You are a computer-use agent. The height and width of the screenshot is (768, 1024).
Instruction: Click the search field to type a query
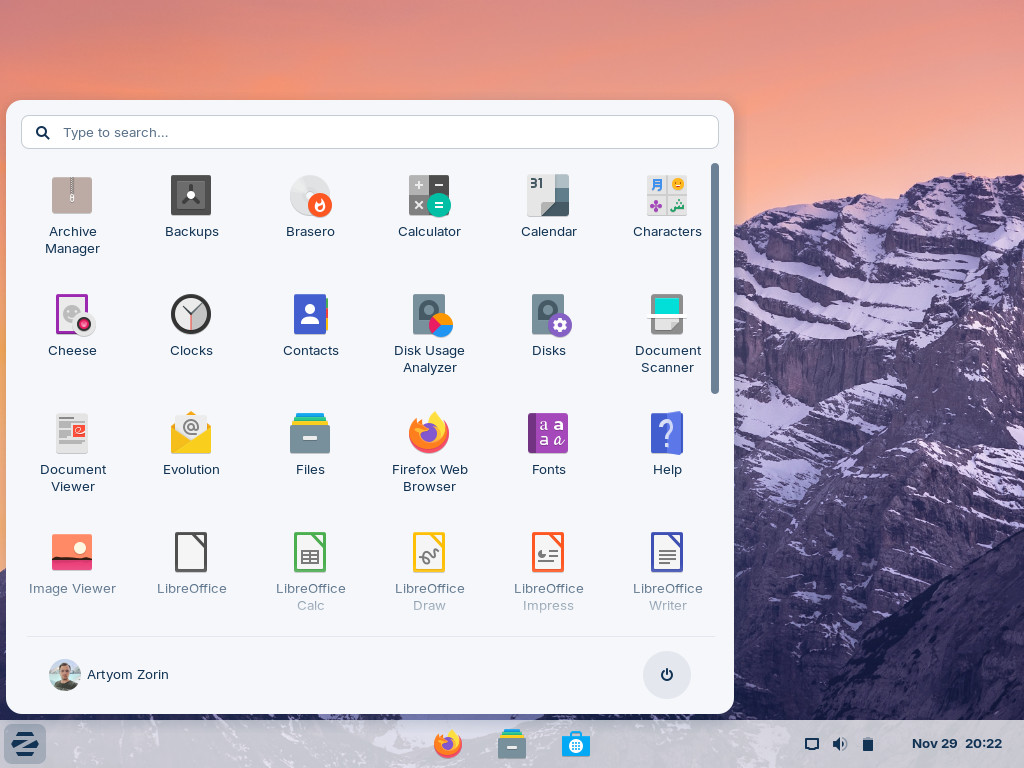[x=370, y=132]
